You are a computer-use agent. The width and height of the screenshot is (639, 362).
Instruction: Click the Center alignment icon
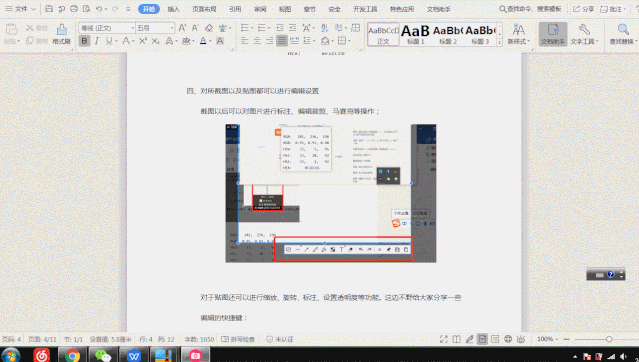[x=257, y=41]
